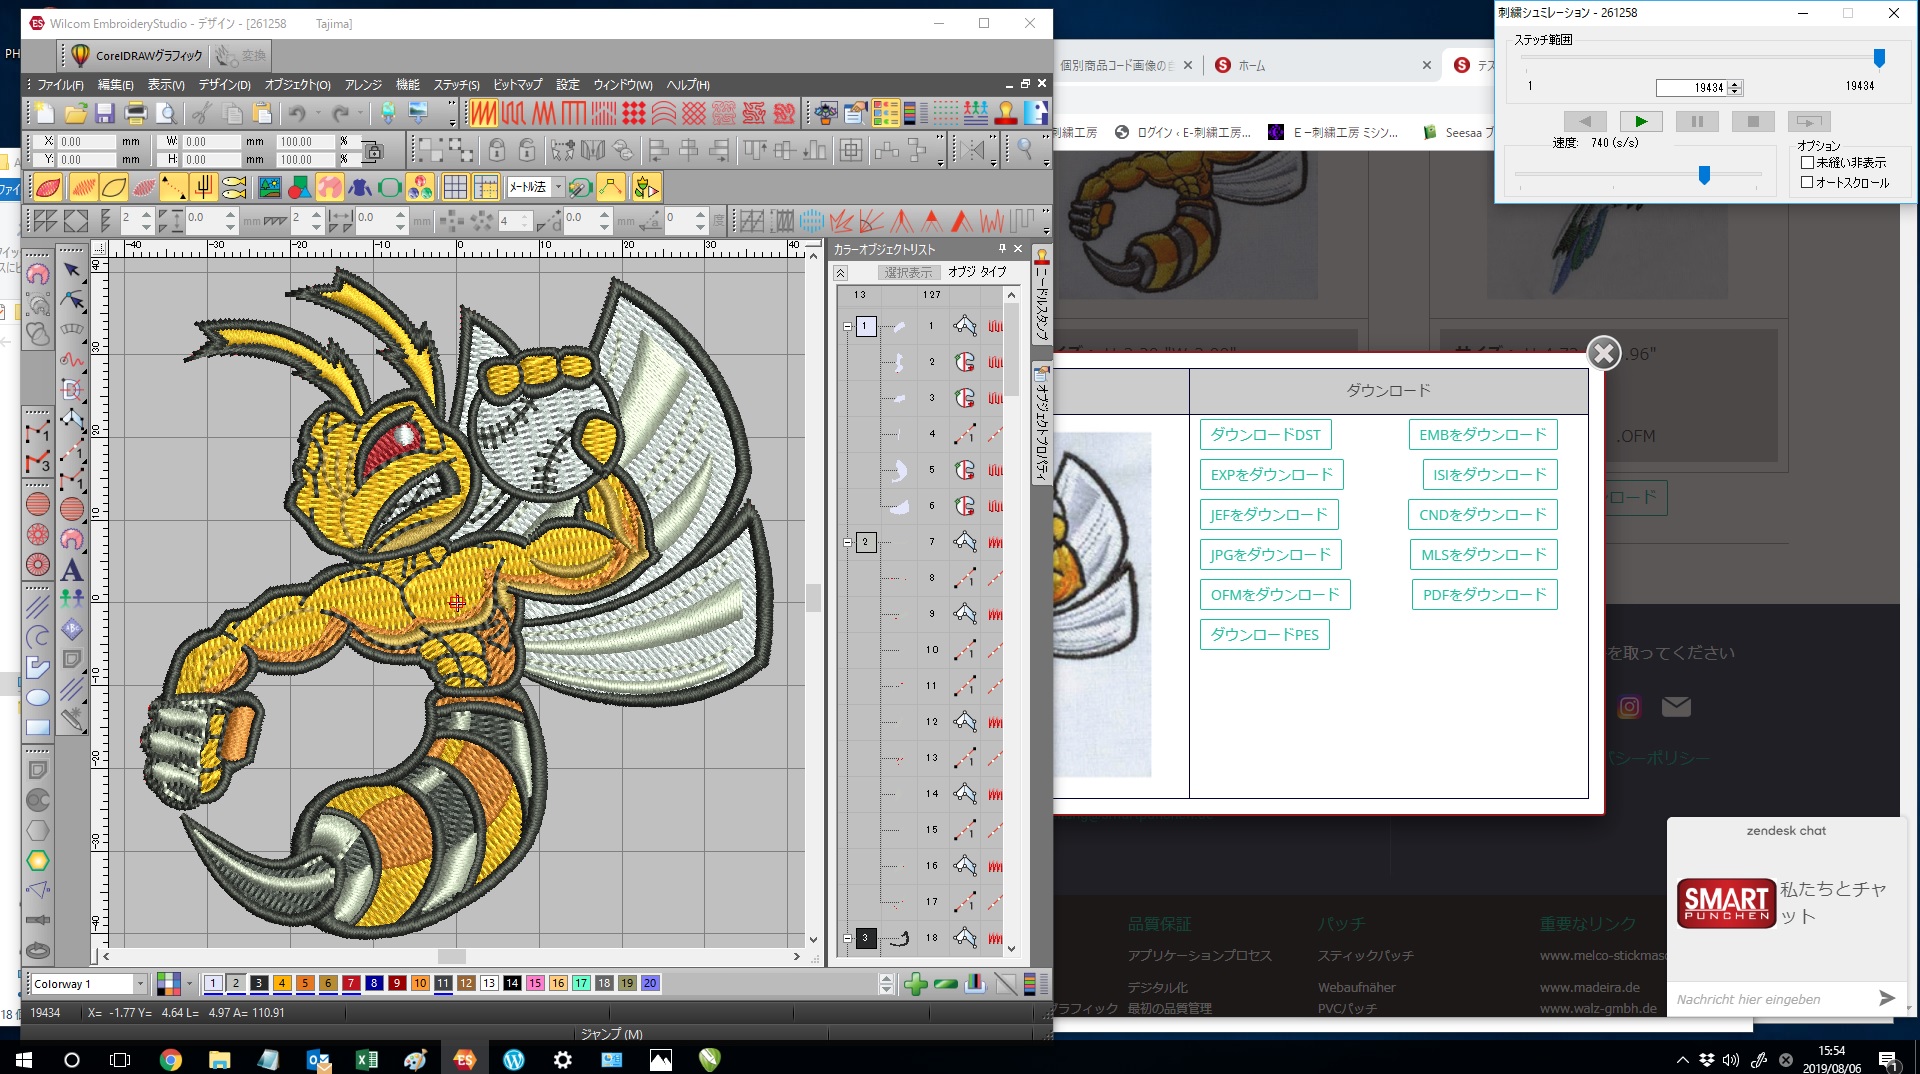Click the ダウンロードPES button

coord(1264,635)
